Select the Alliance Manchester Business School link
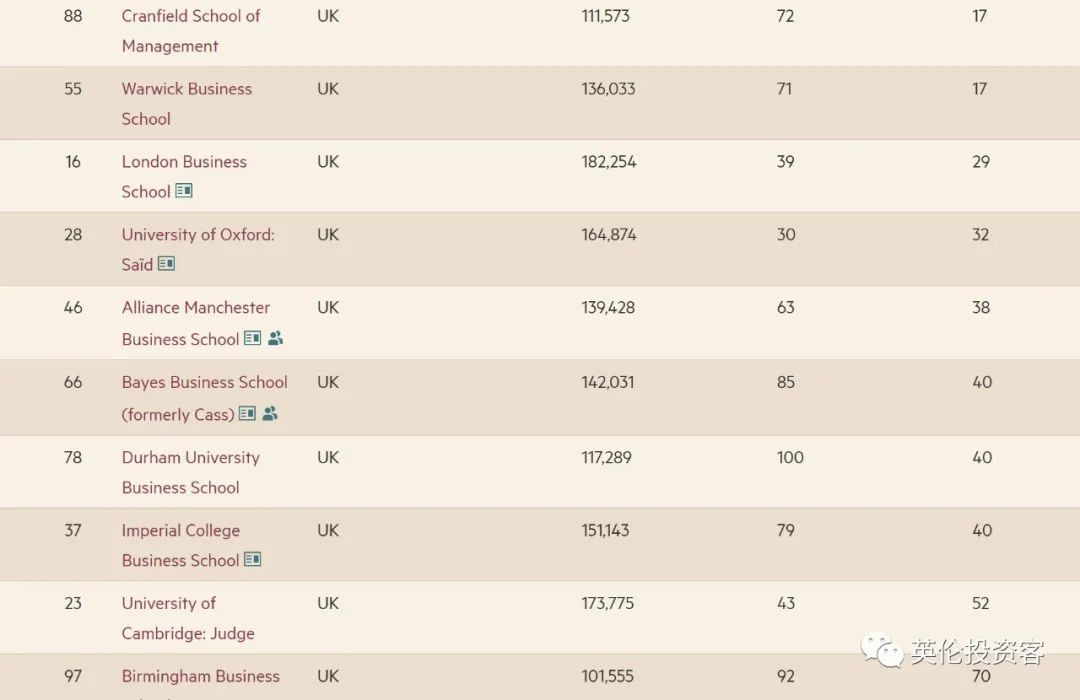The image size is (1080, 700). click(x=196, y=308)
